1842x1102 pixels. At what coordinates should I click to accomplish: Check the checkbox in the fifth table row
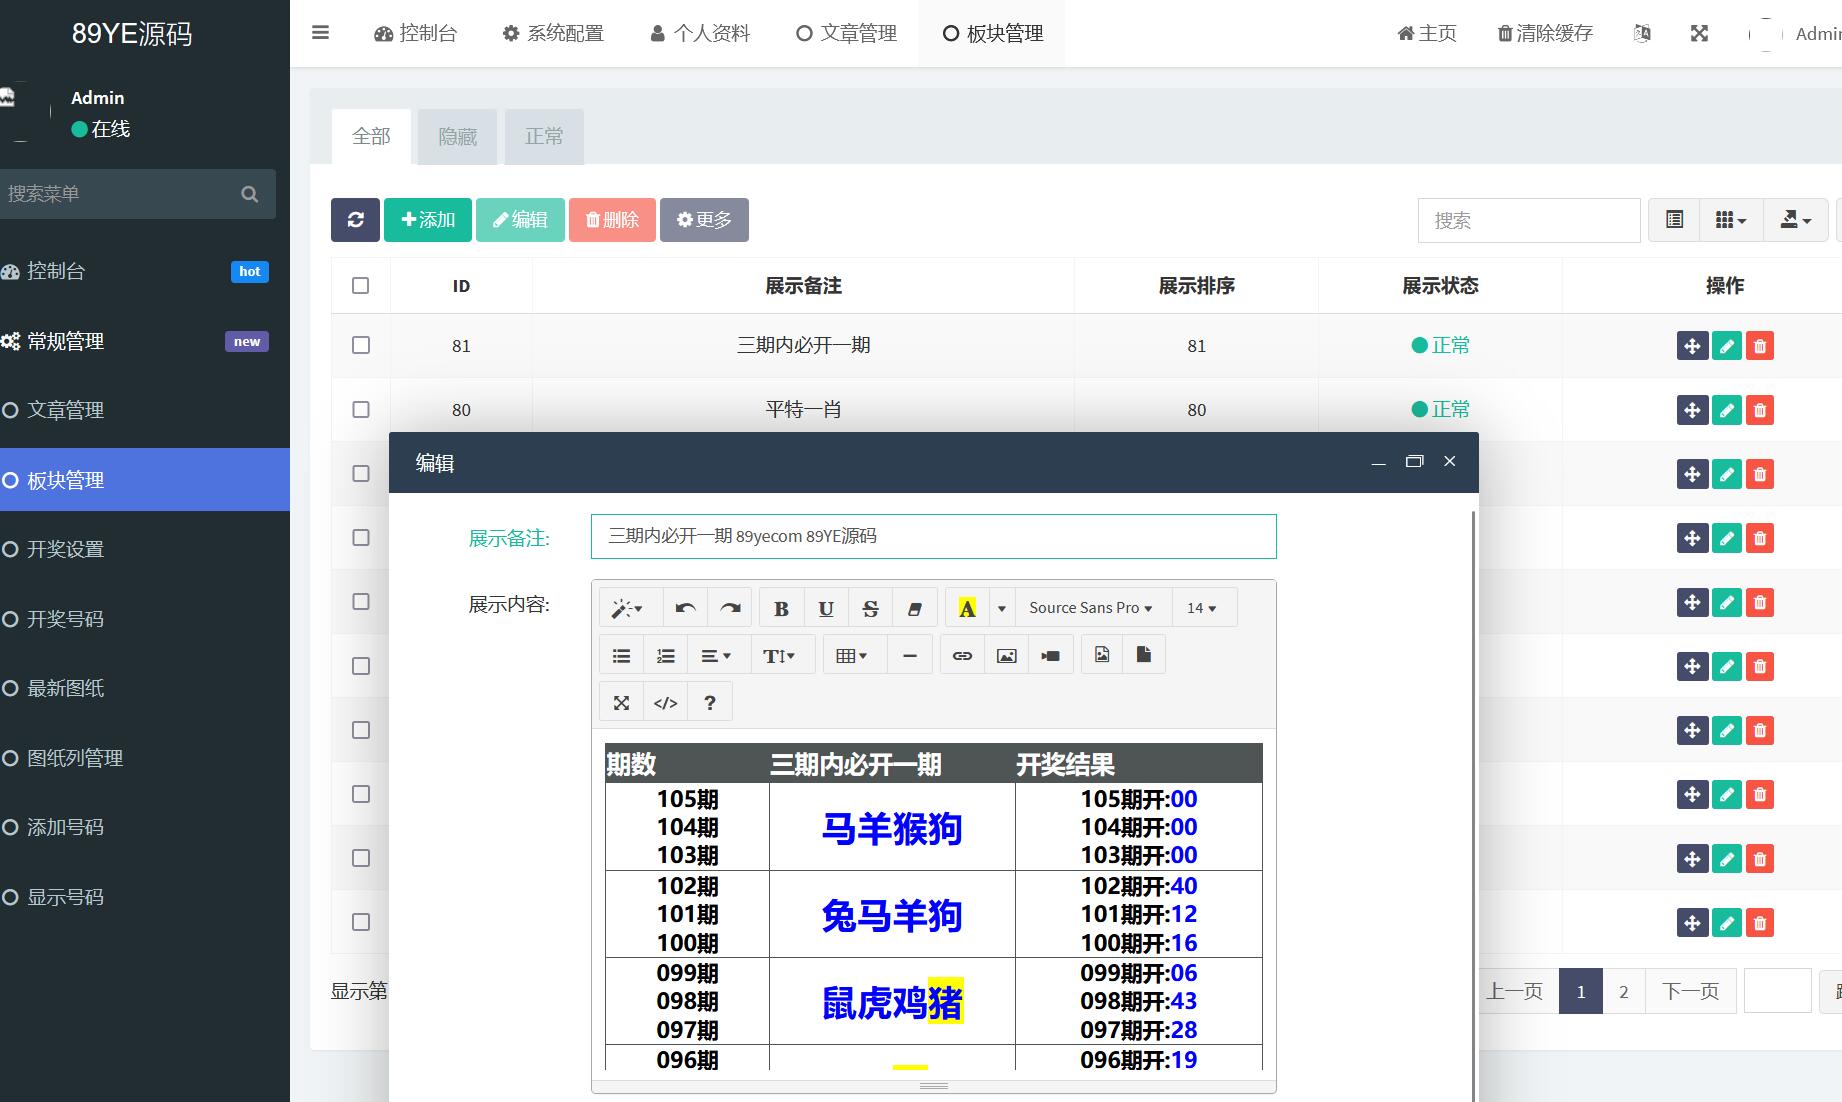click(x=361, y=601)
